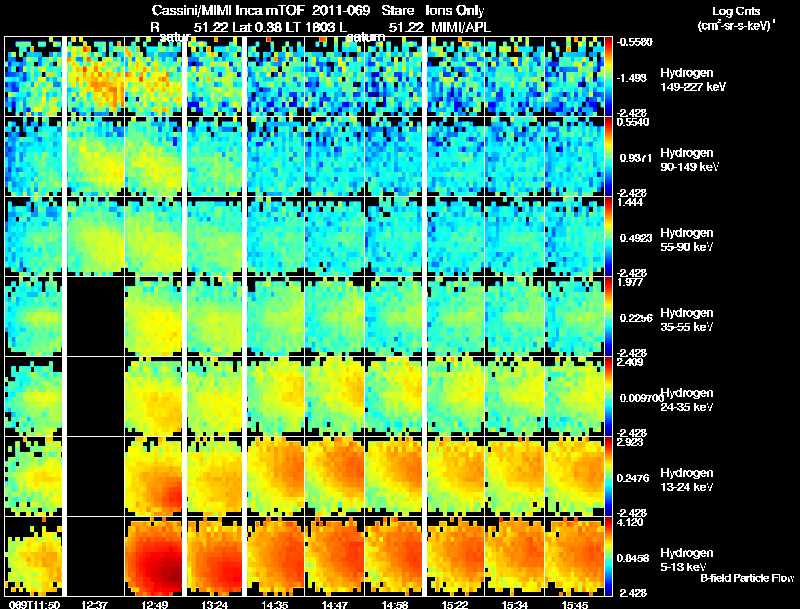This screenshot has height=609, width=800.
Task: Click the 2.409 color scale maximum
Action: pyautogui.click(x=630, y=363)
